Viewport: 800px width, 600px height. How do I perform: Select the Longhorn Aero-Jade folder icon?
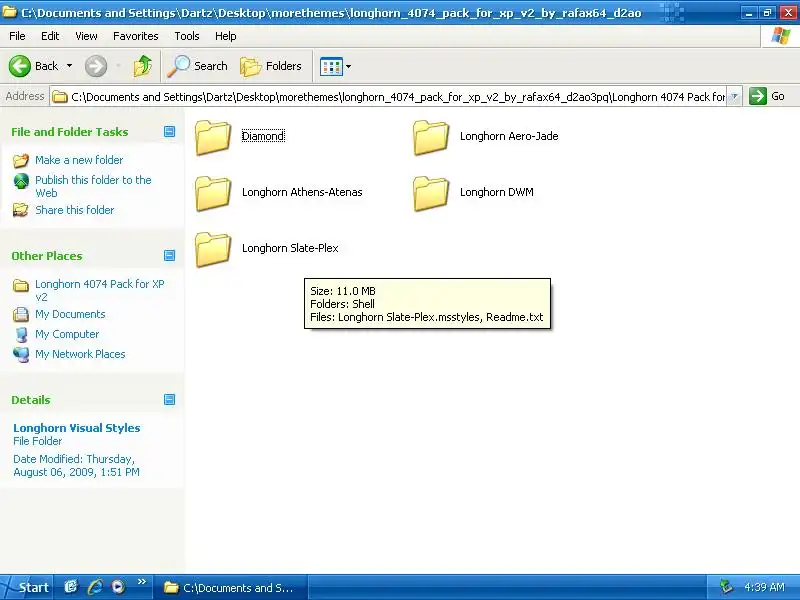[x=431, y=137]
